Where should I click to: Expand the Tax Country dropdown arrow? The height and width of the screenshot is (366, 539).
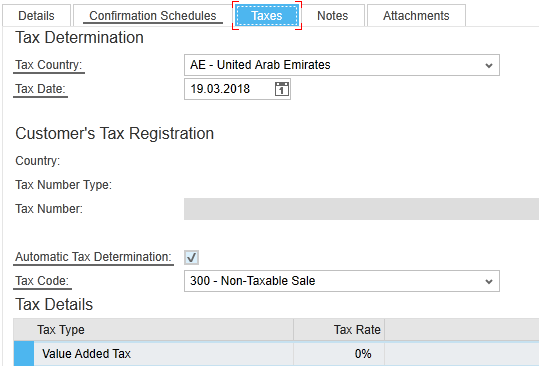click(x=488, y=65)
